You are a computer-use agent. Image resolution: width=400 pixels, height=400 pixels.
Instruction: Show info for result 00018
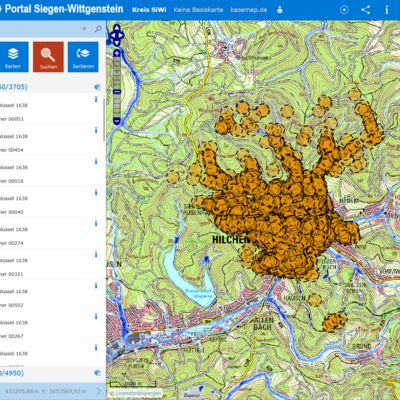[96, 161]
